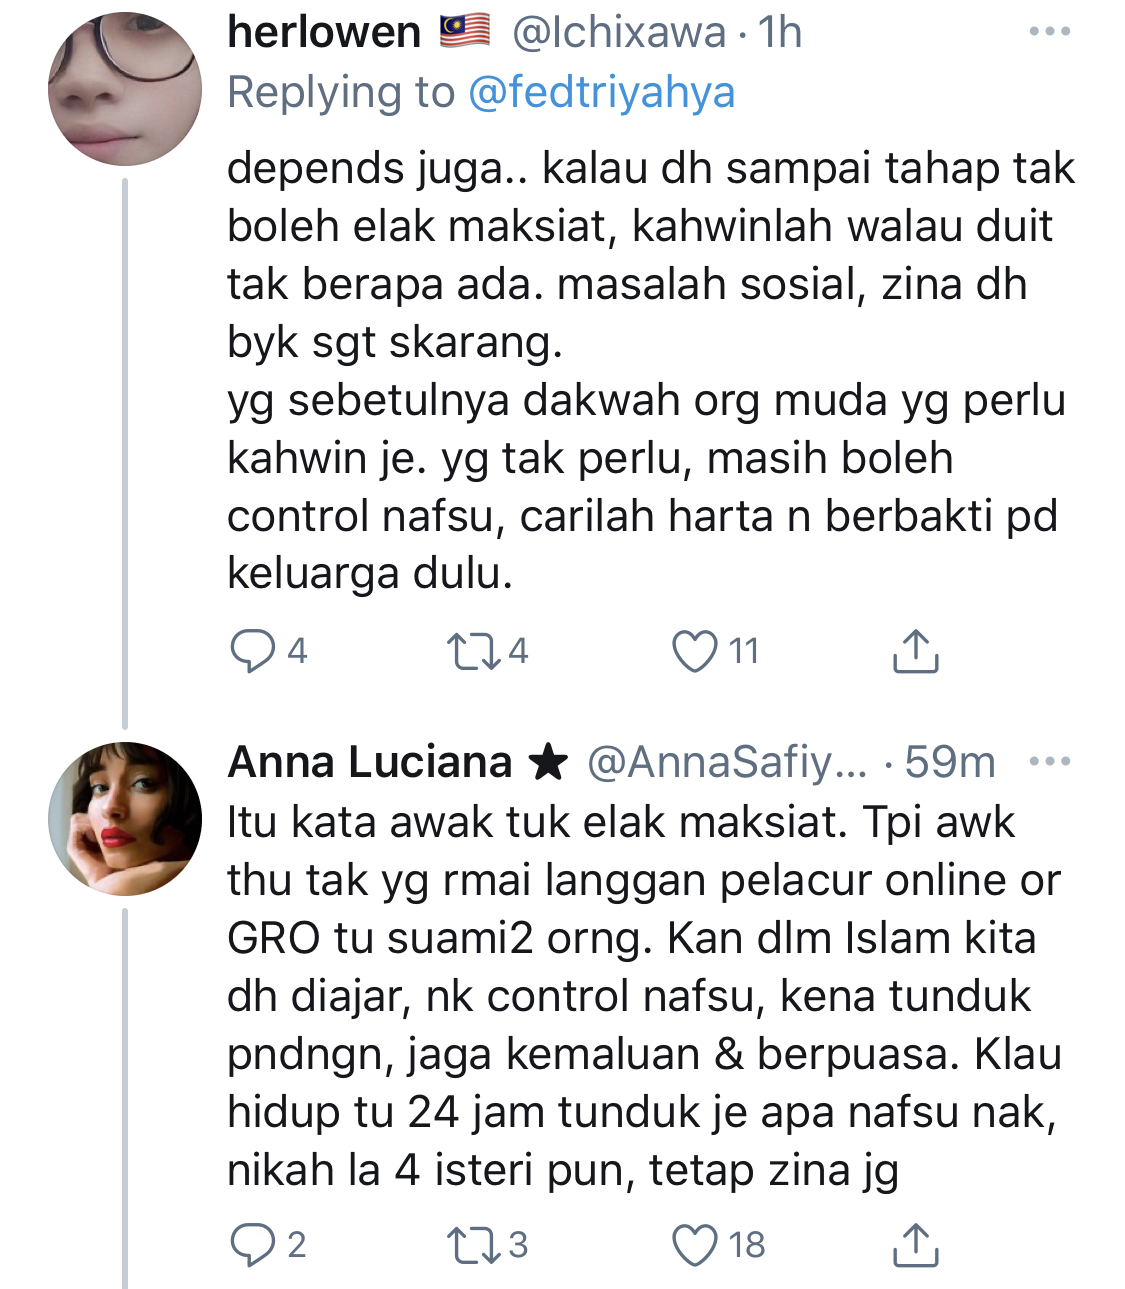Share herlowen's tweet
1125x1289 pixels.
pyautogui.click(x=914, y=651)
